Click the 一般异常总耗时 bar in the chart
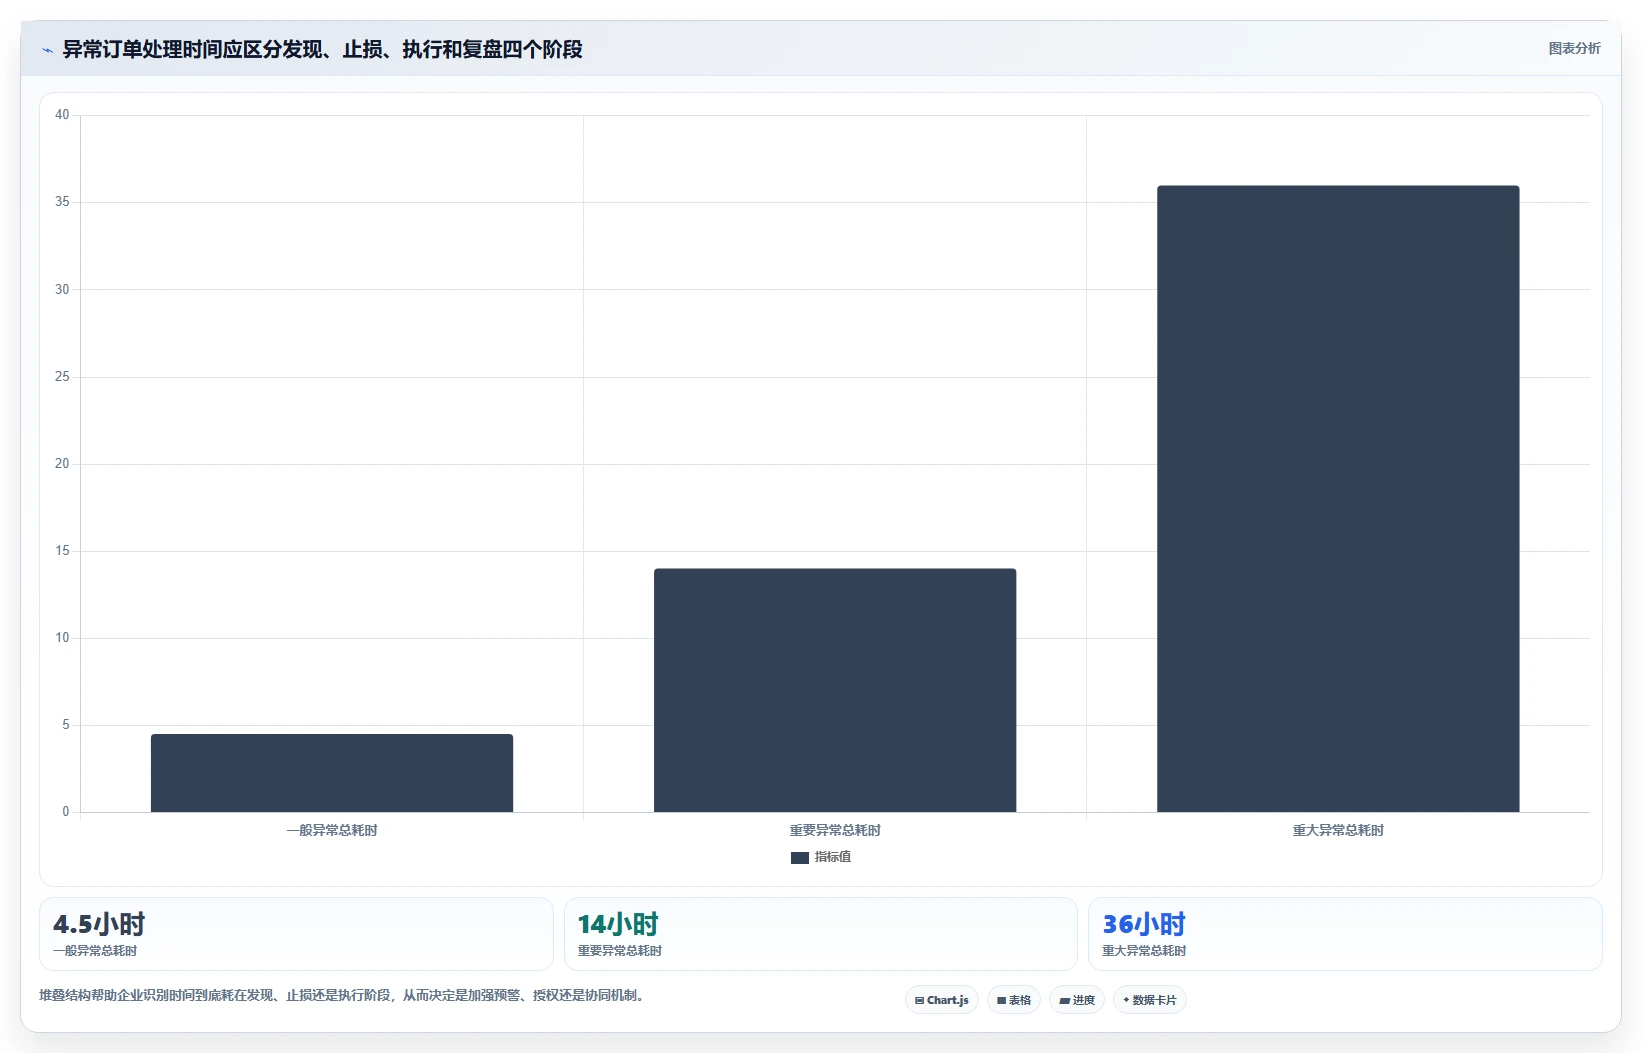Screen dimensions: 1642x1053 [332, 773]
